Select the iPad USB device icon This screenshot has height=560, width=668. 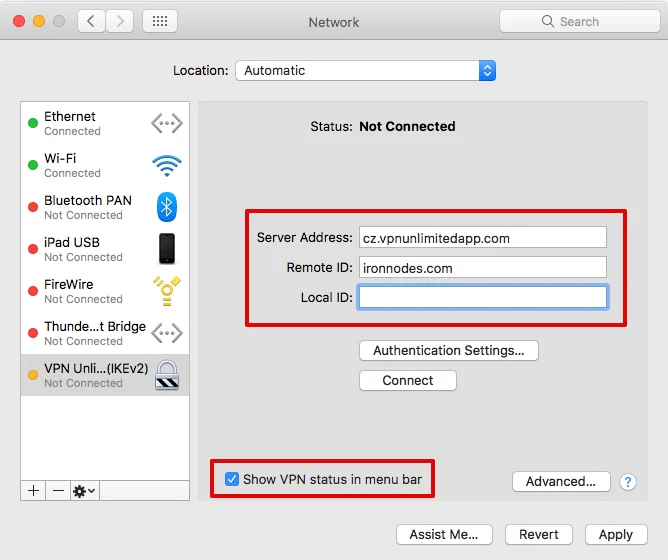click(x=166, y=249)
